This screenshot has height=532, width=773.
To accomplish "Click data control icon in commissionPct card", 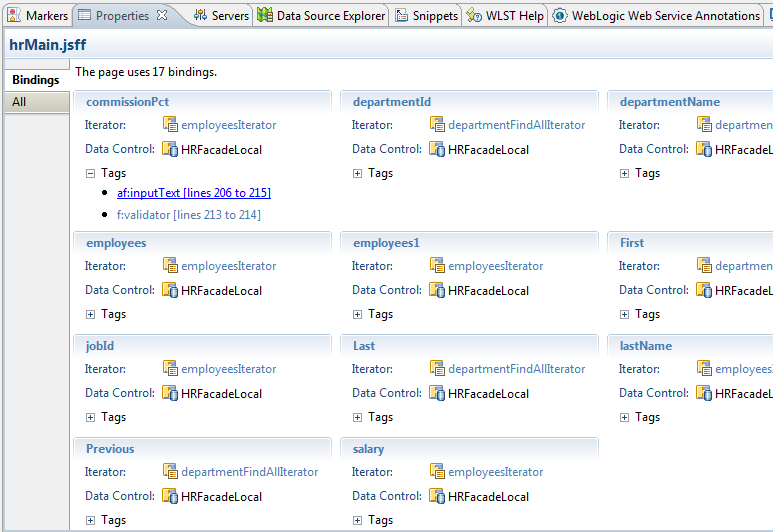I will [170, 149].
